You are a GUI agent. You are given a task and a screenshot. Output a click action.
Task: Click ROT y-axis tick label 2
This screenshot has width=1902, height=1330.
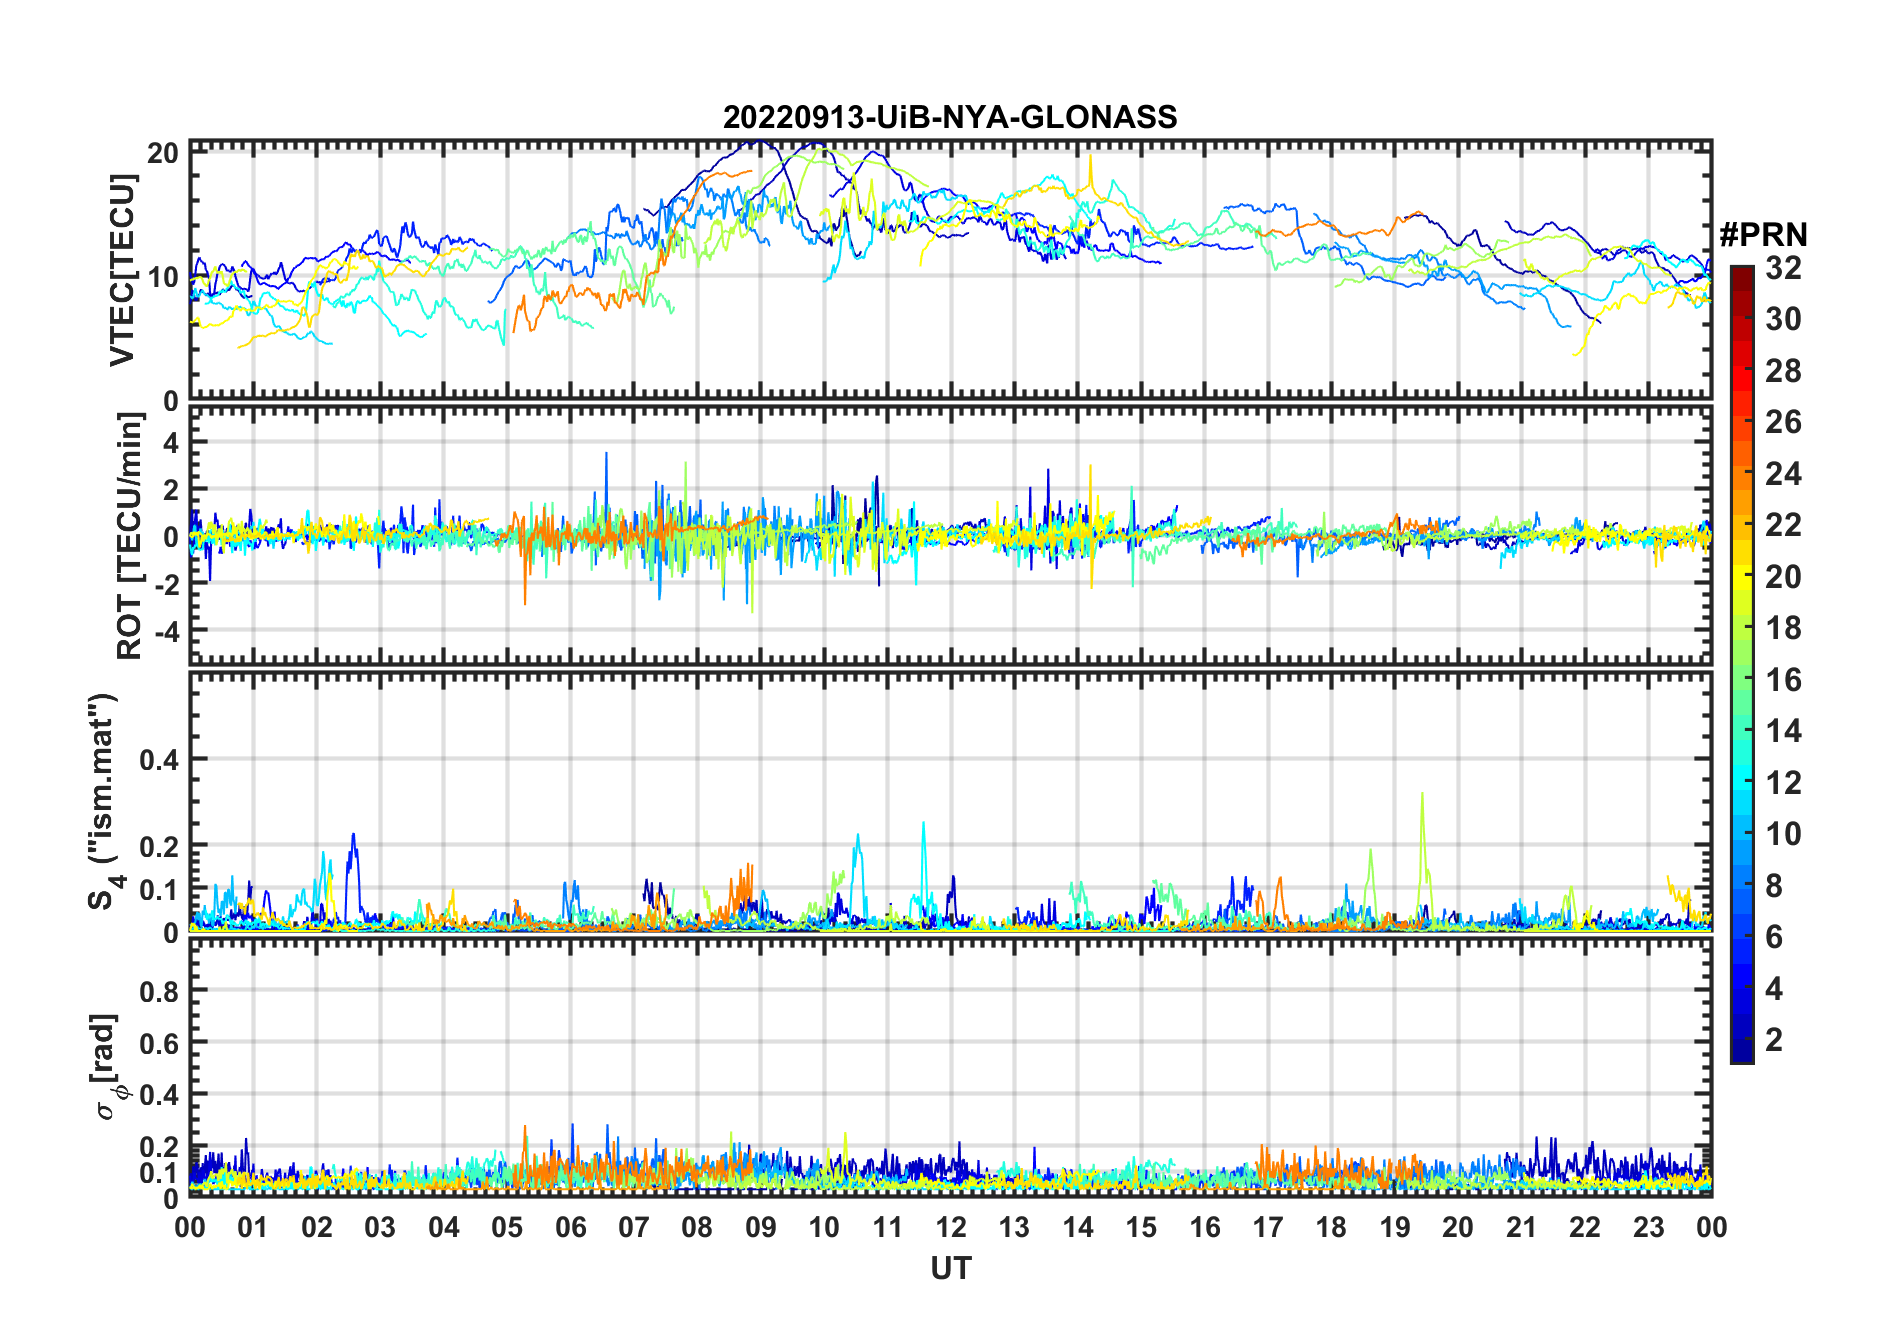pos(172,490)
